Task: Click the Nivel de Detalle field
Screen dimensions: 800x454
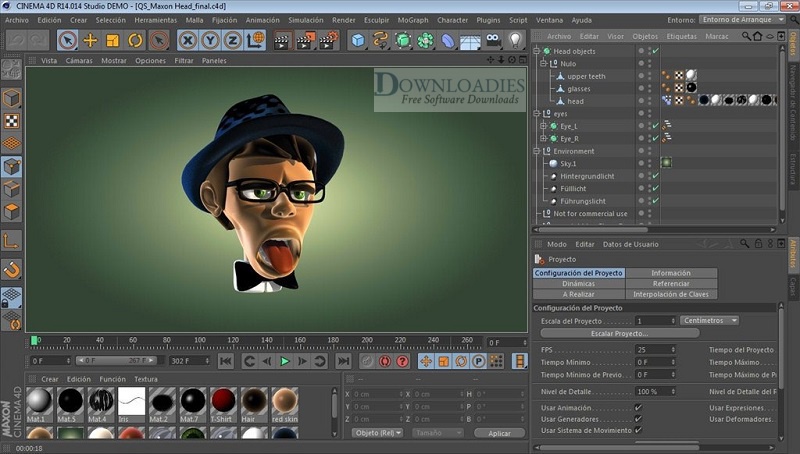Action: click(655, 392)
